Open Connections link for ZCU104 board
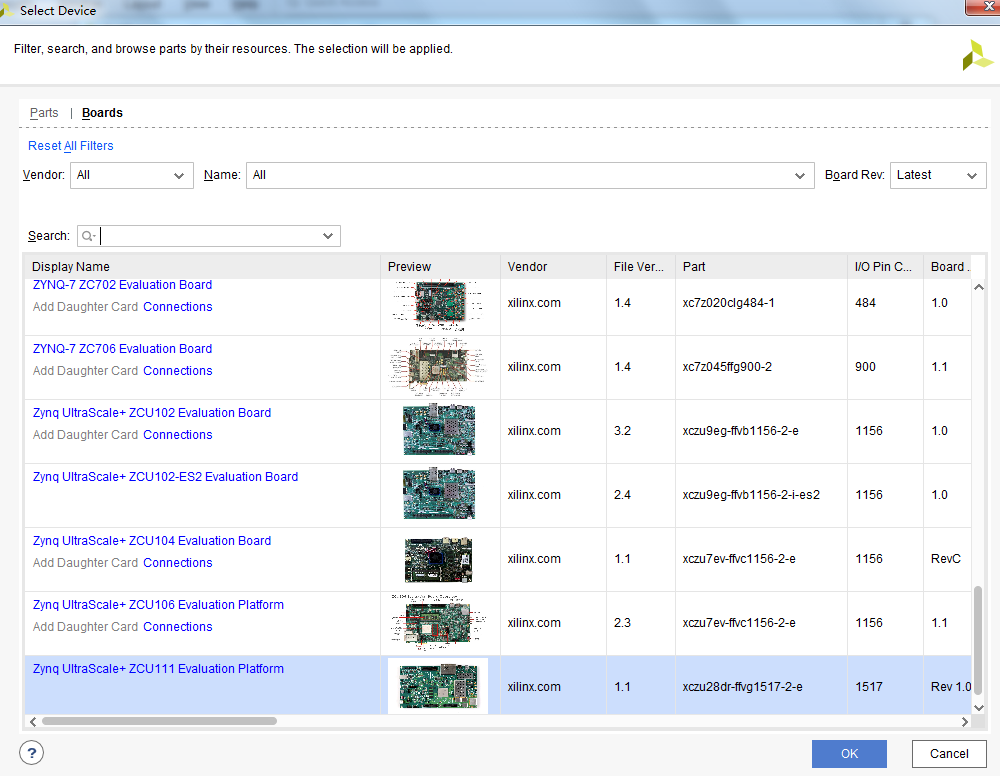Image resolution: width=1000 pixels, height=776 pixels. [x=177, y=563]
